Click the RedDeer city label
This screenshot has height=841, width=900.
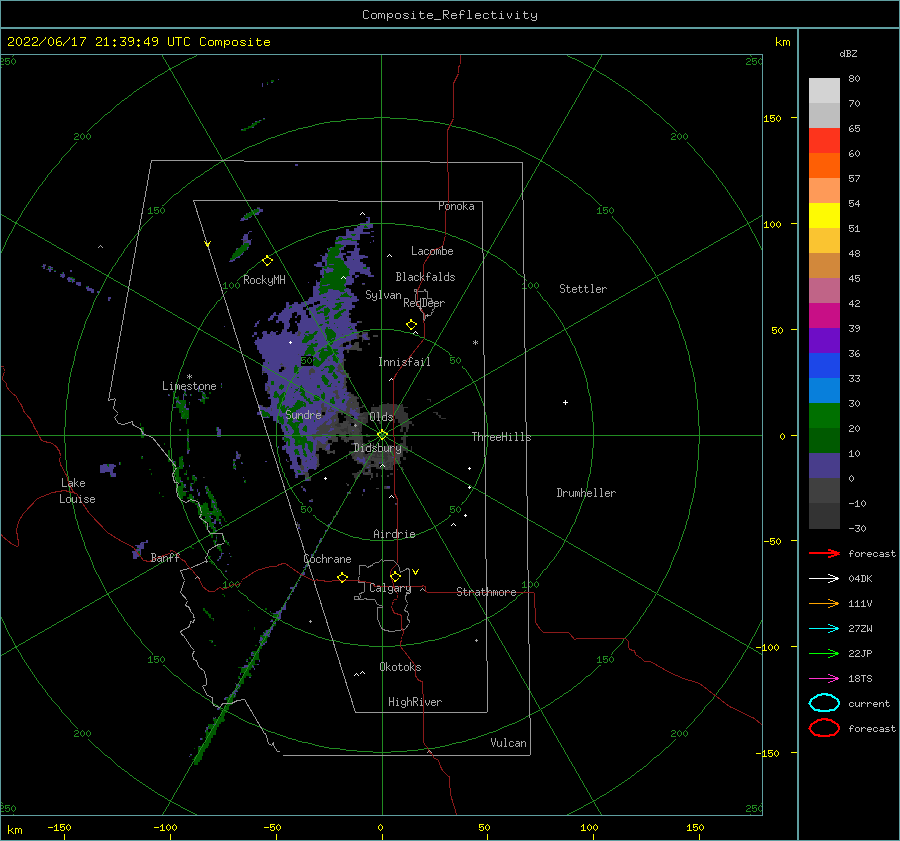[x=424, y=303]
